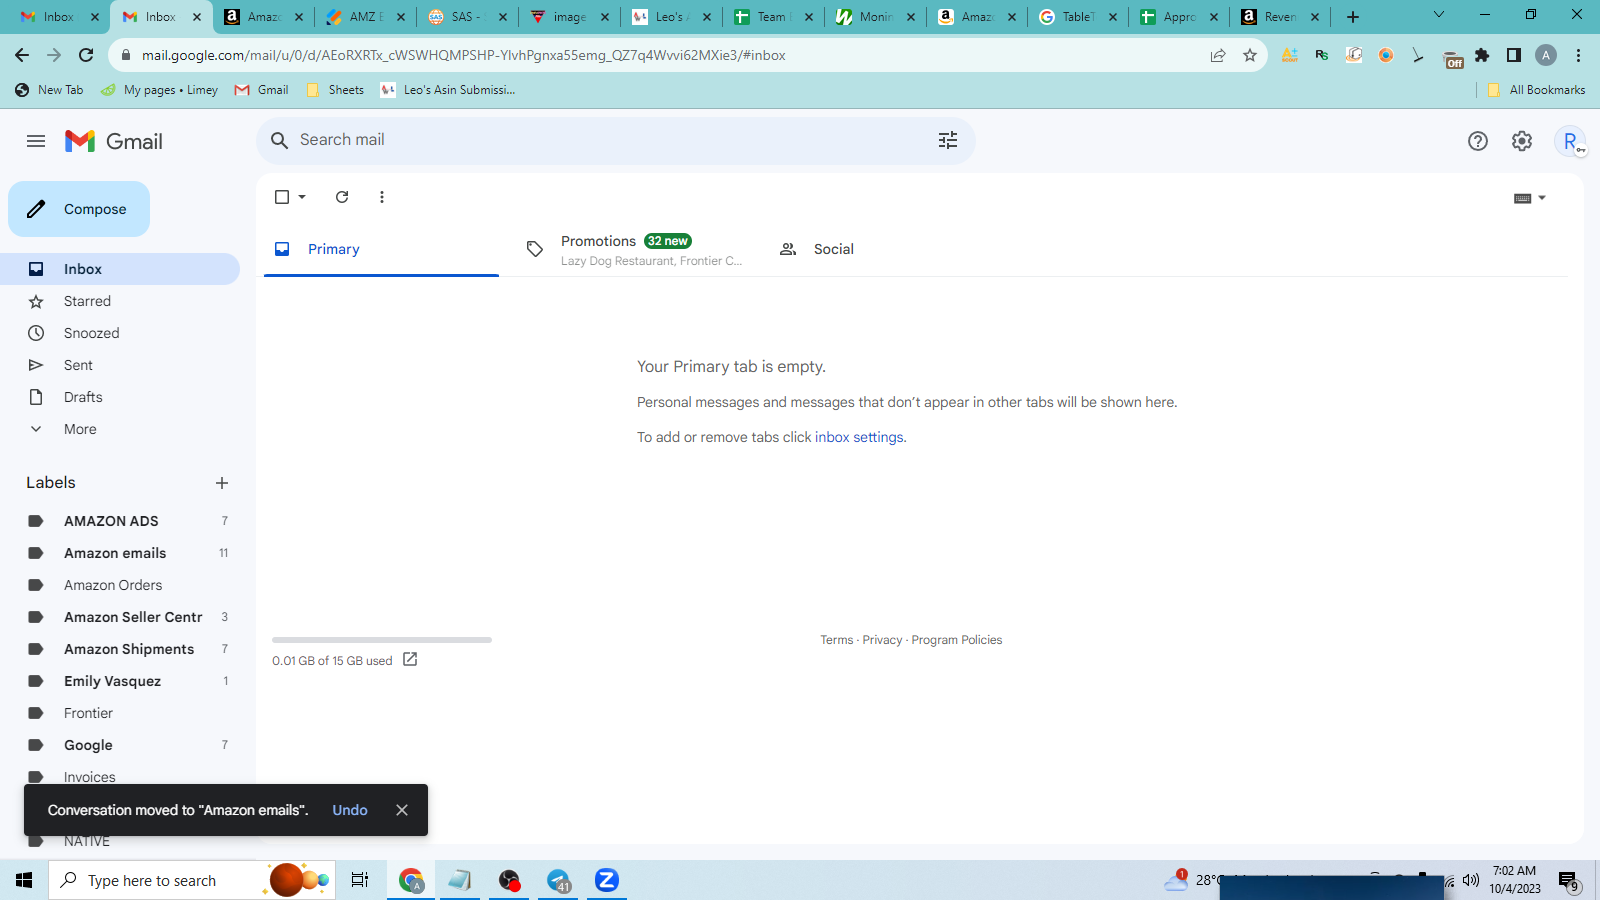Open the Gmail Support help icon
The width and height of the screenshot is (1600, 900).
(x=1478, y=141)
